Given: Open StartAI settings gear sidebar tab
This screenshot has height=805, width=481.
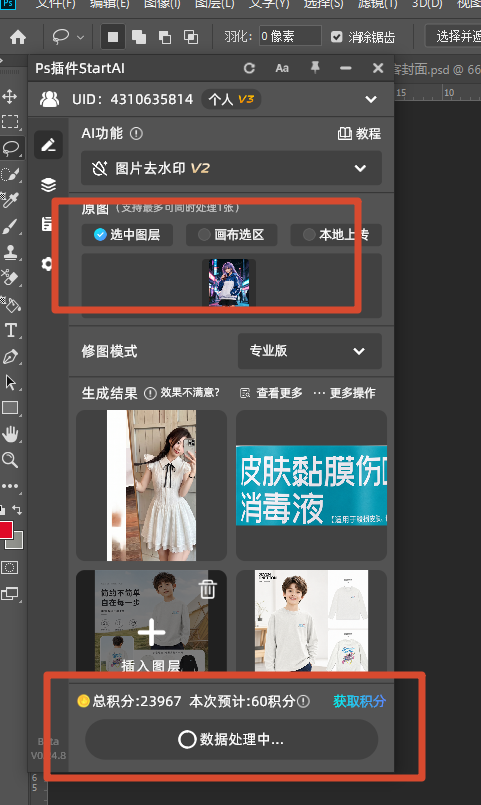Looking at the screenshot, I should pos(47,264).
